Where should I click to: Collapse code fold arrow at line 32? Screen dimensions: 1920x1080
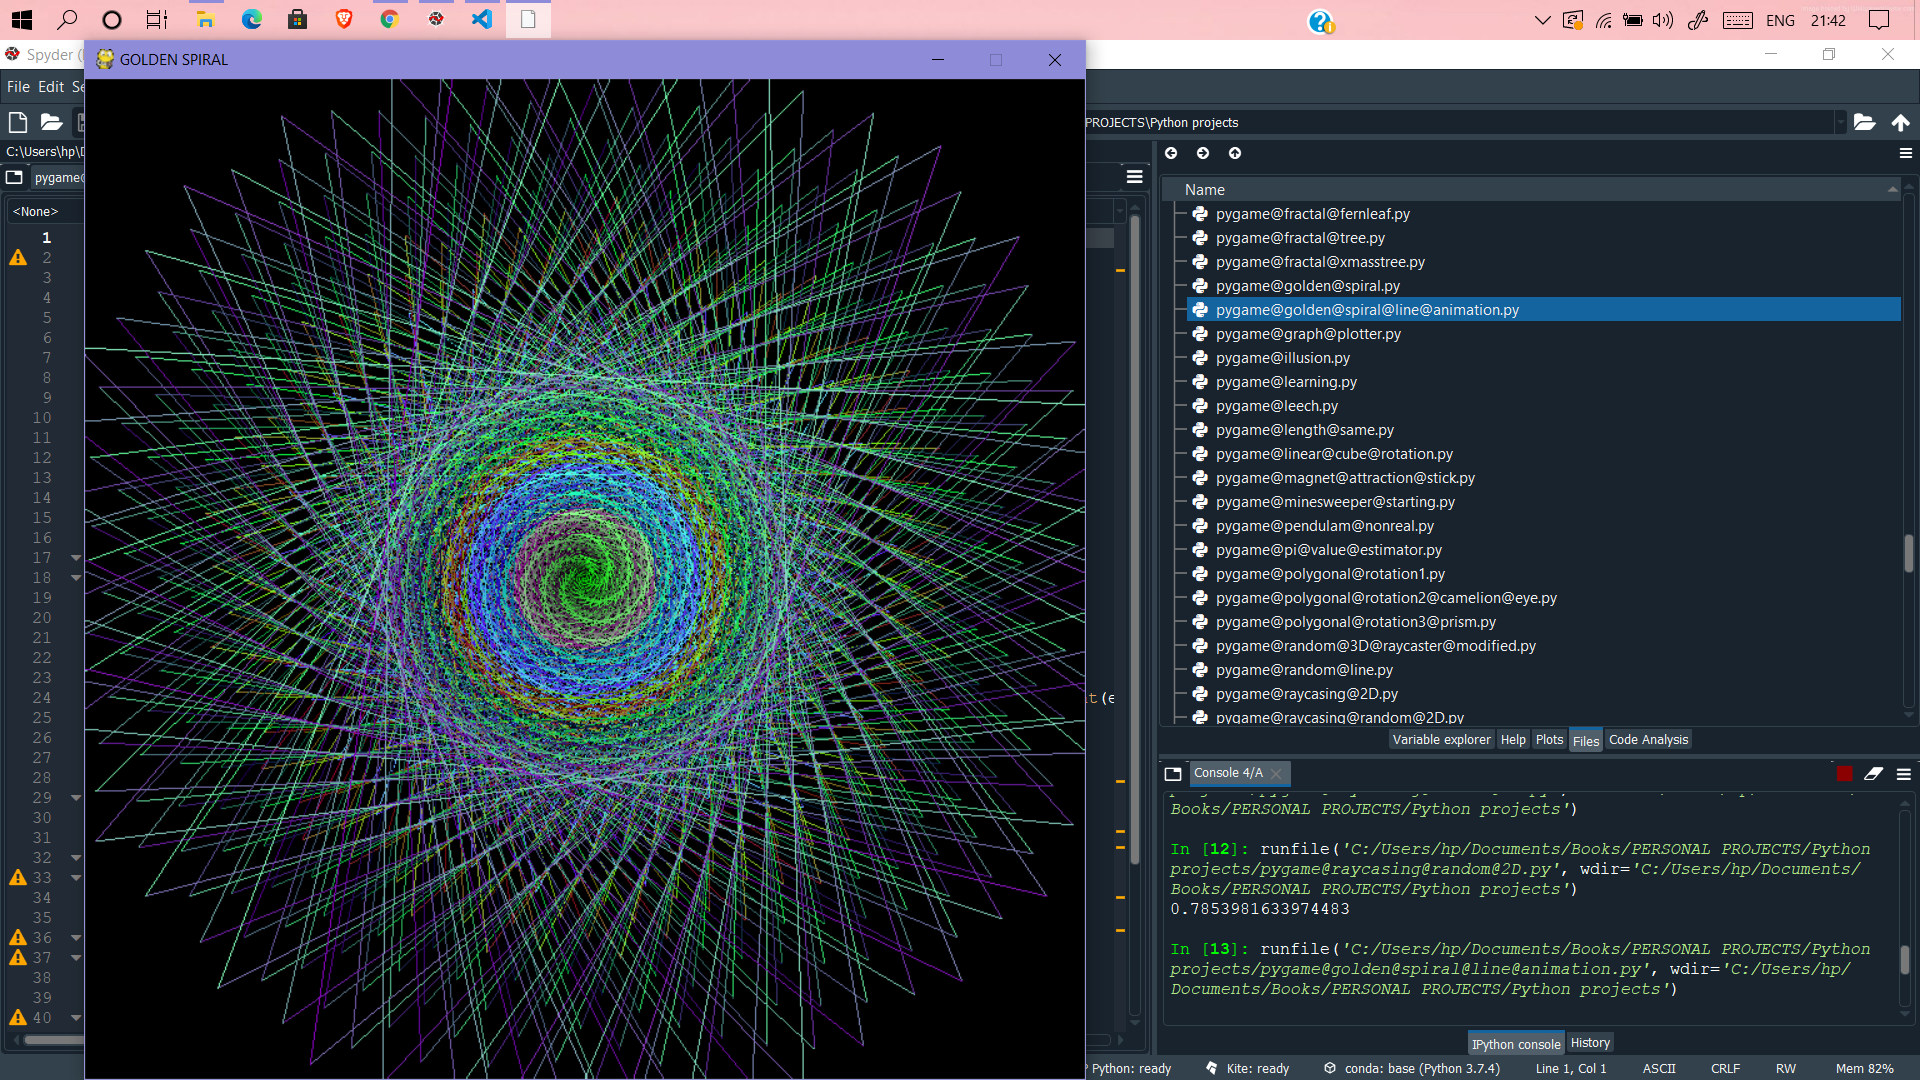tap(76, 857)
